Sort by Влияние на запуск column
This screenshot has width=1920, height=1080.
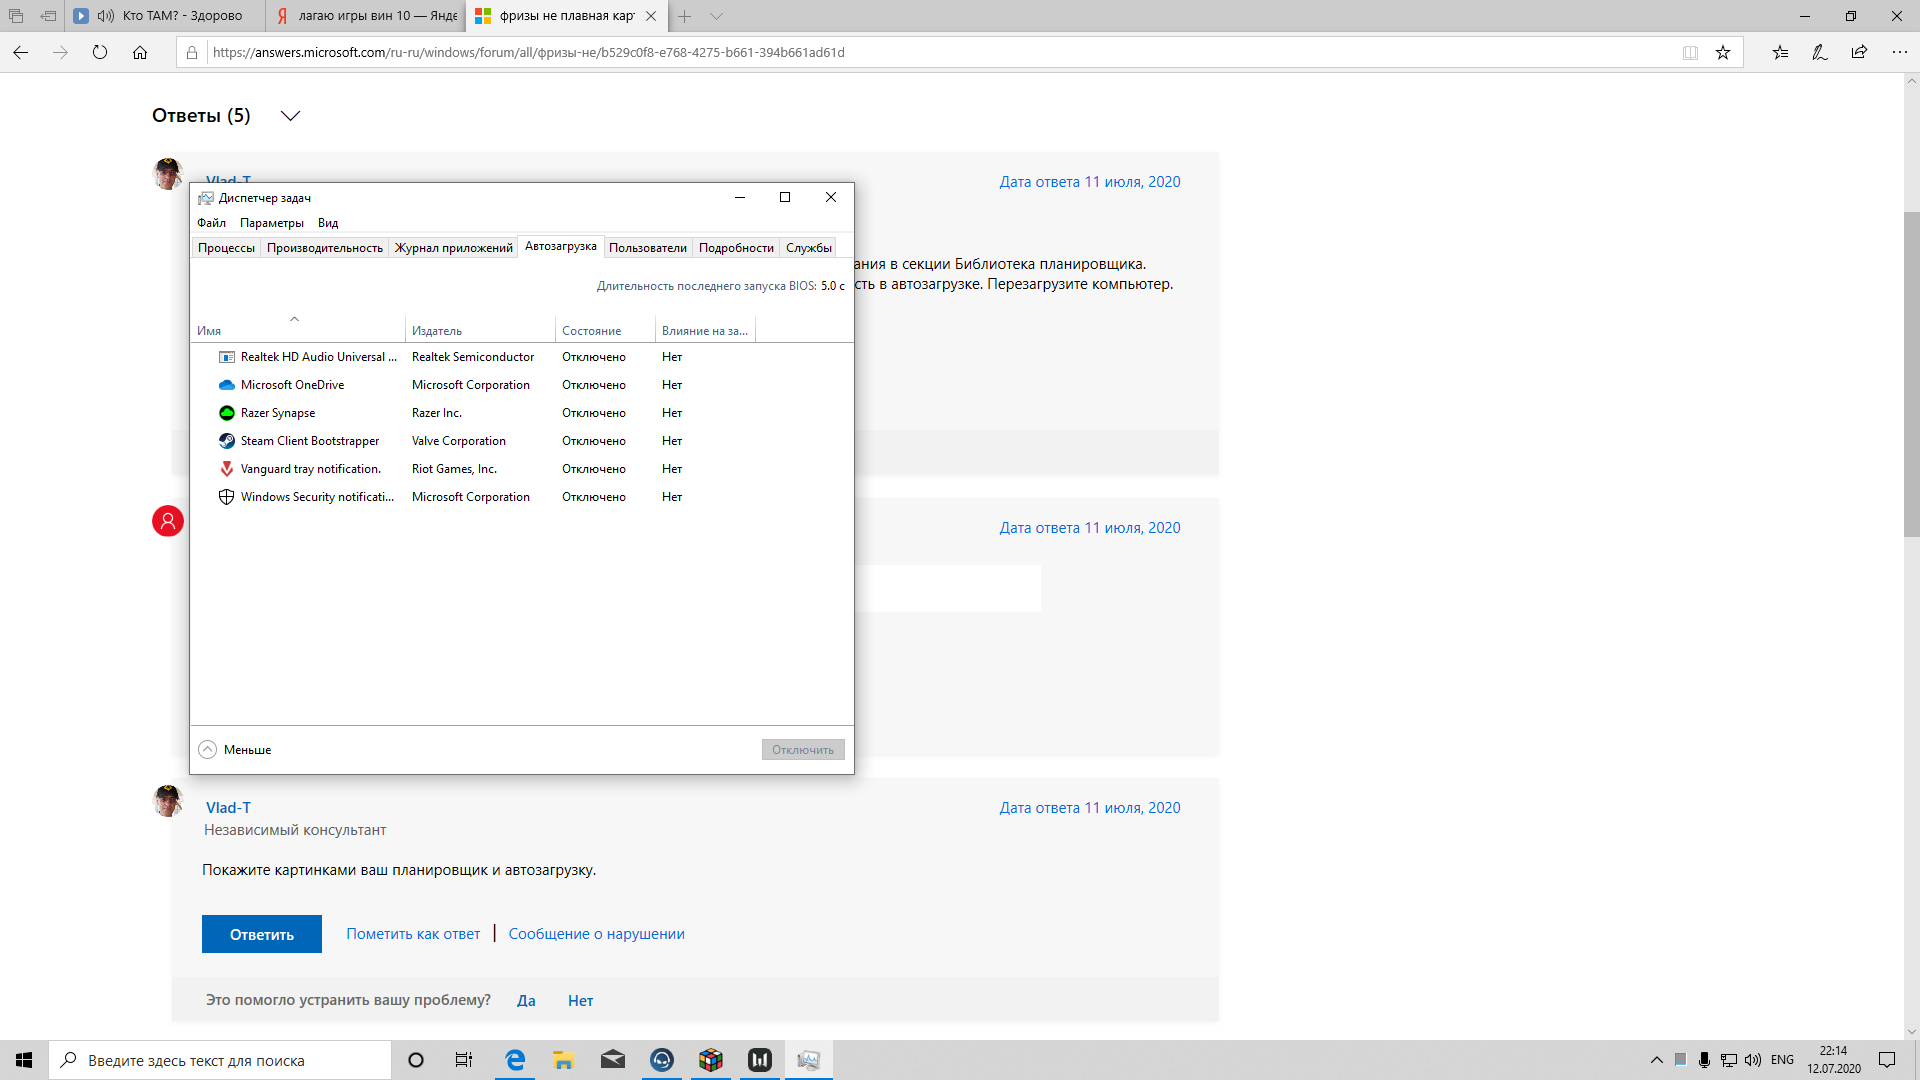pyautogui.click(x=705, y=331)
